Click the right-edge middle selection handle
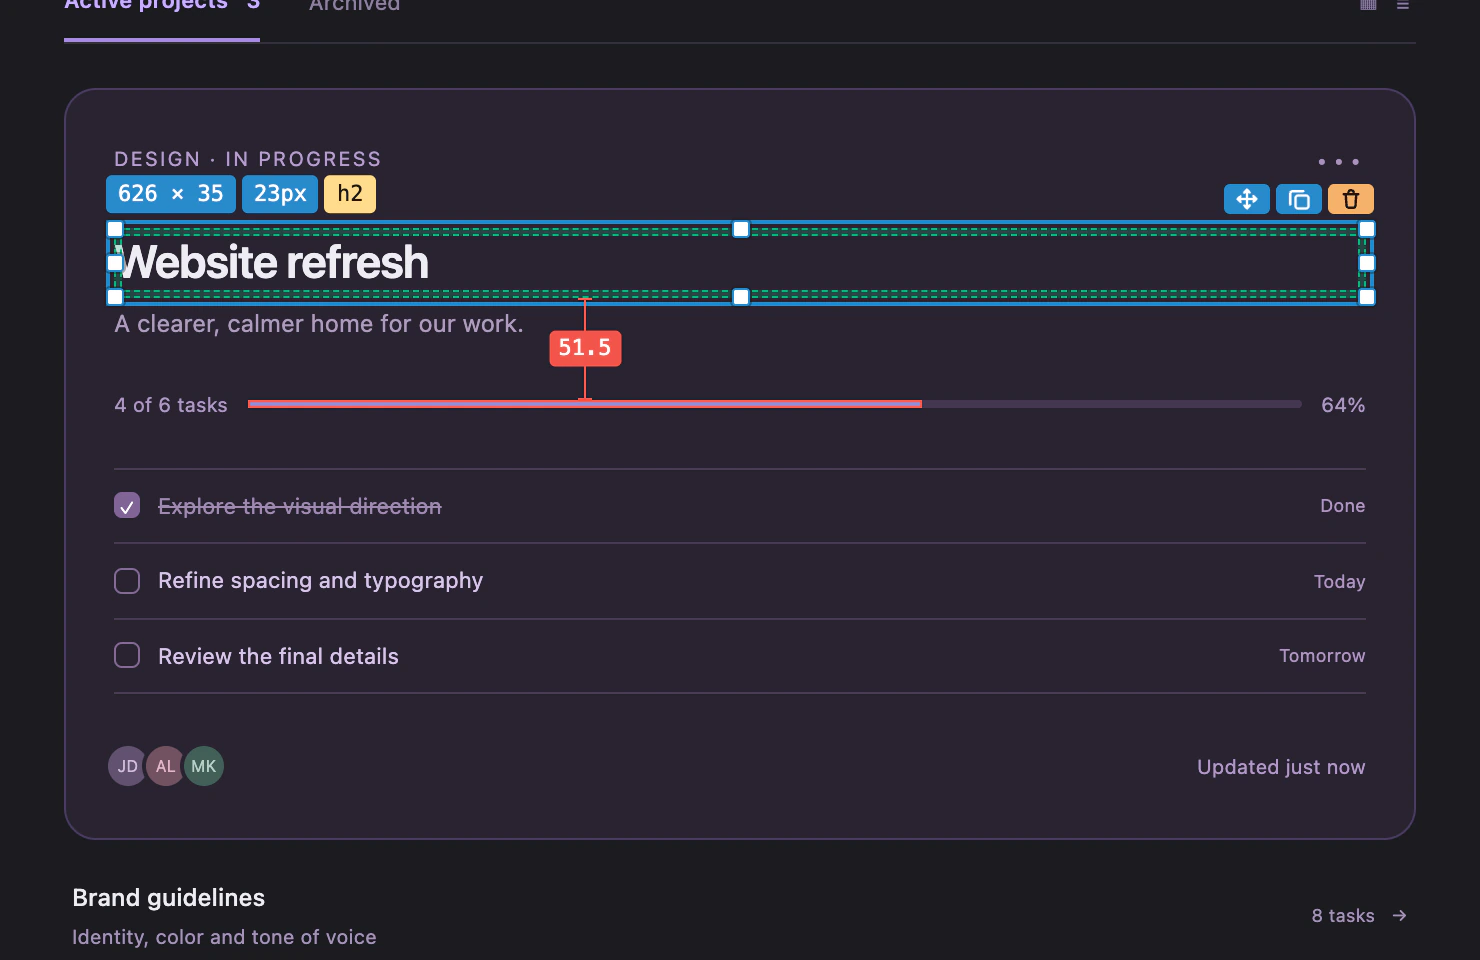1480x960 pixels. [x=1367, y=263]
